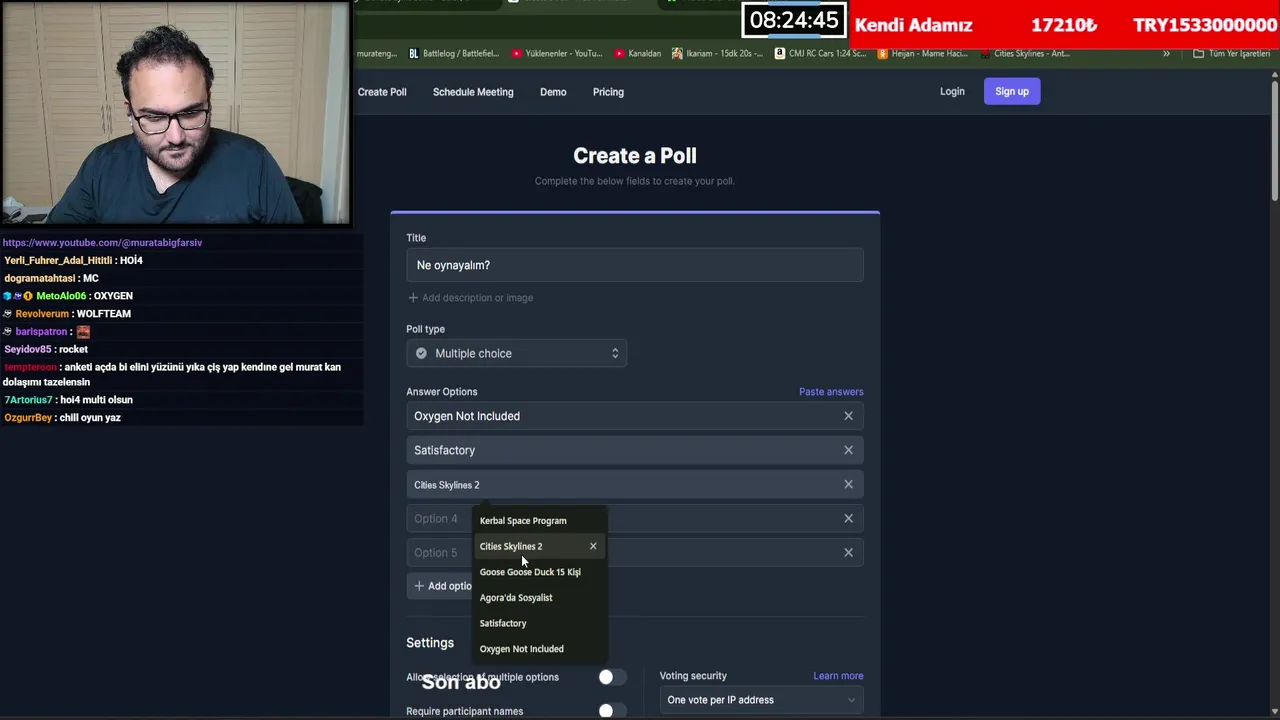The width and height of the screenshot is (1280, 720).
Task: Click the plus icon beside Add description
Action: (x=413, y=298)
